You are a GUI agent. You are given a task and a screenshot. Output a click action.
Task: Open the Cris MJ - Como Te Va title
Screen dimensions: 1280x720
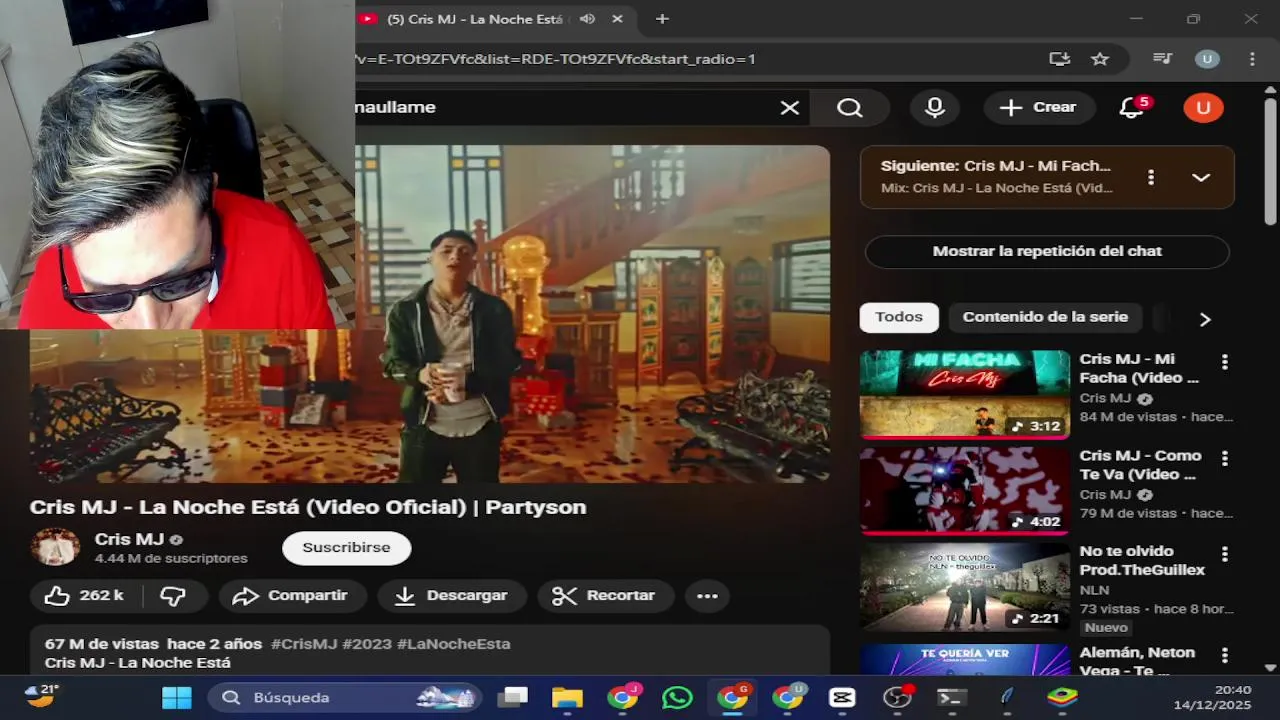[1141, 464]
